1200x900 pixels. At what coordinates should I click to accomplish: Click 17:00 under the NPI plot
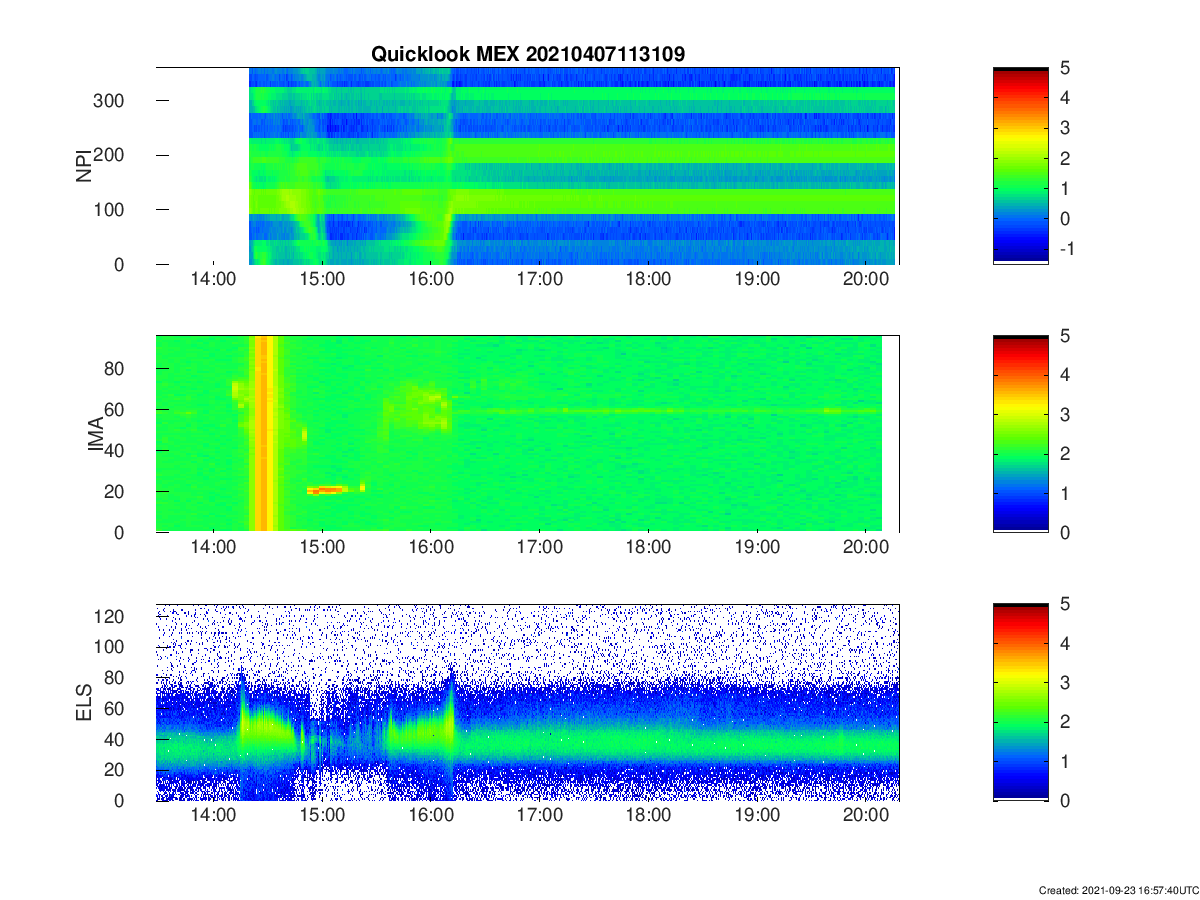coord(540,280)
